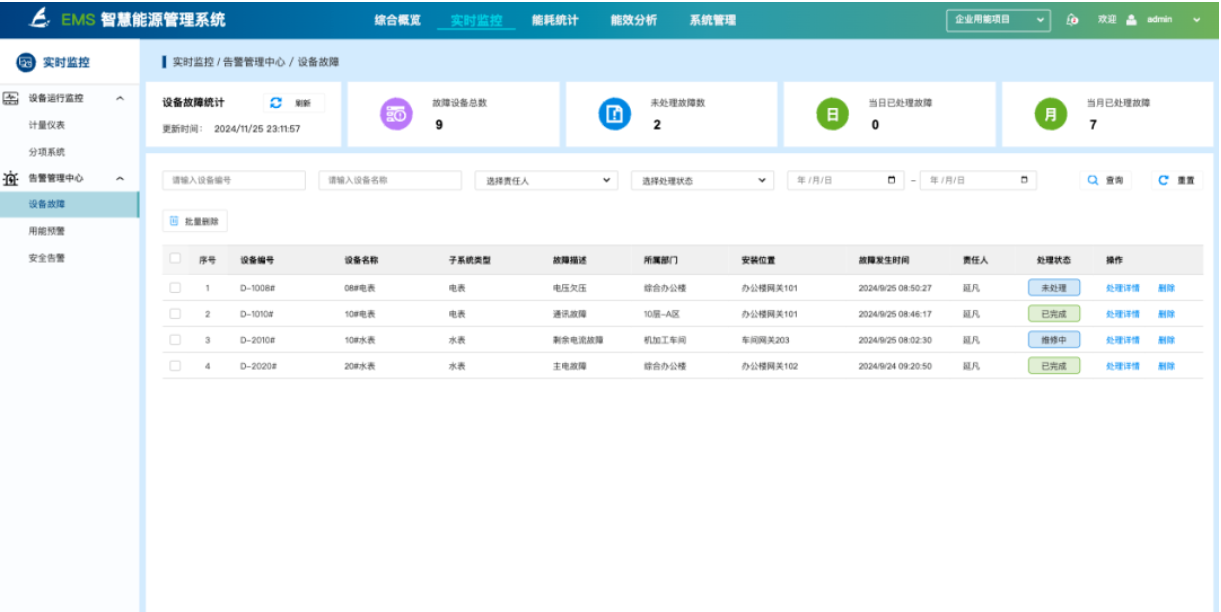Click the blue unprocessed faults icon
Viewport: 1221px width, 612px height.
(614, 115)
